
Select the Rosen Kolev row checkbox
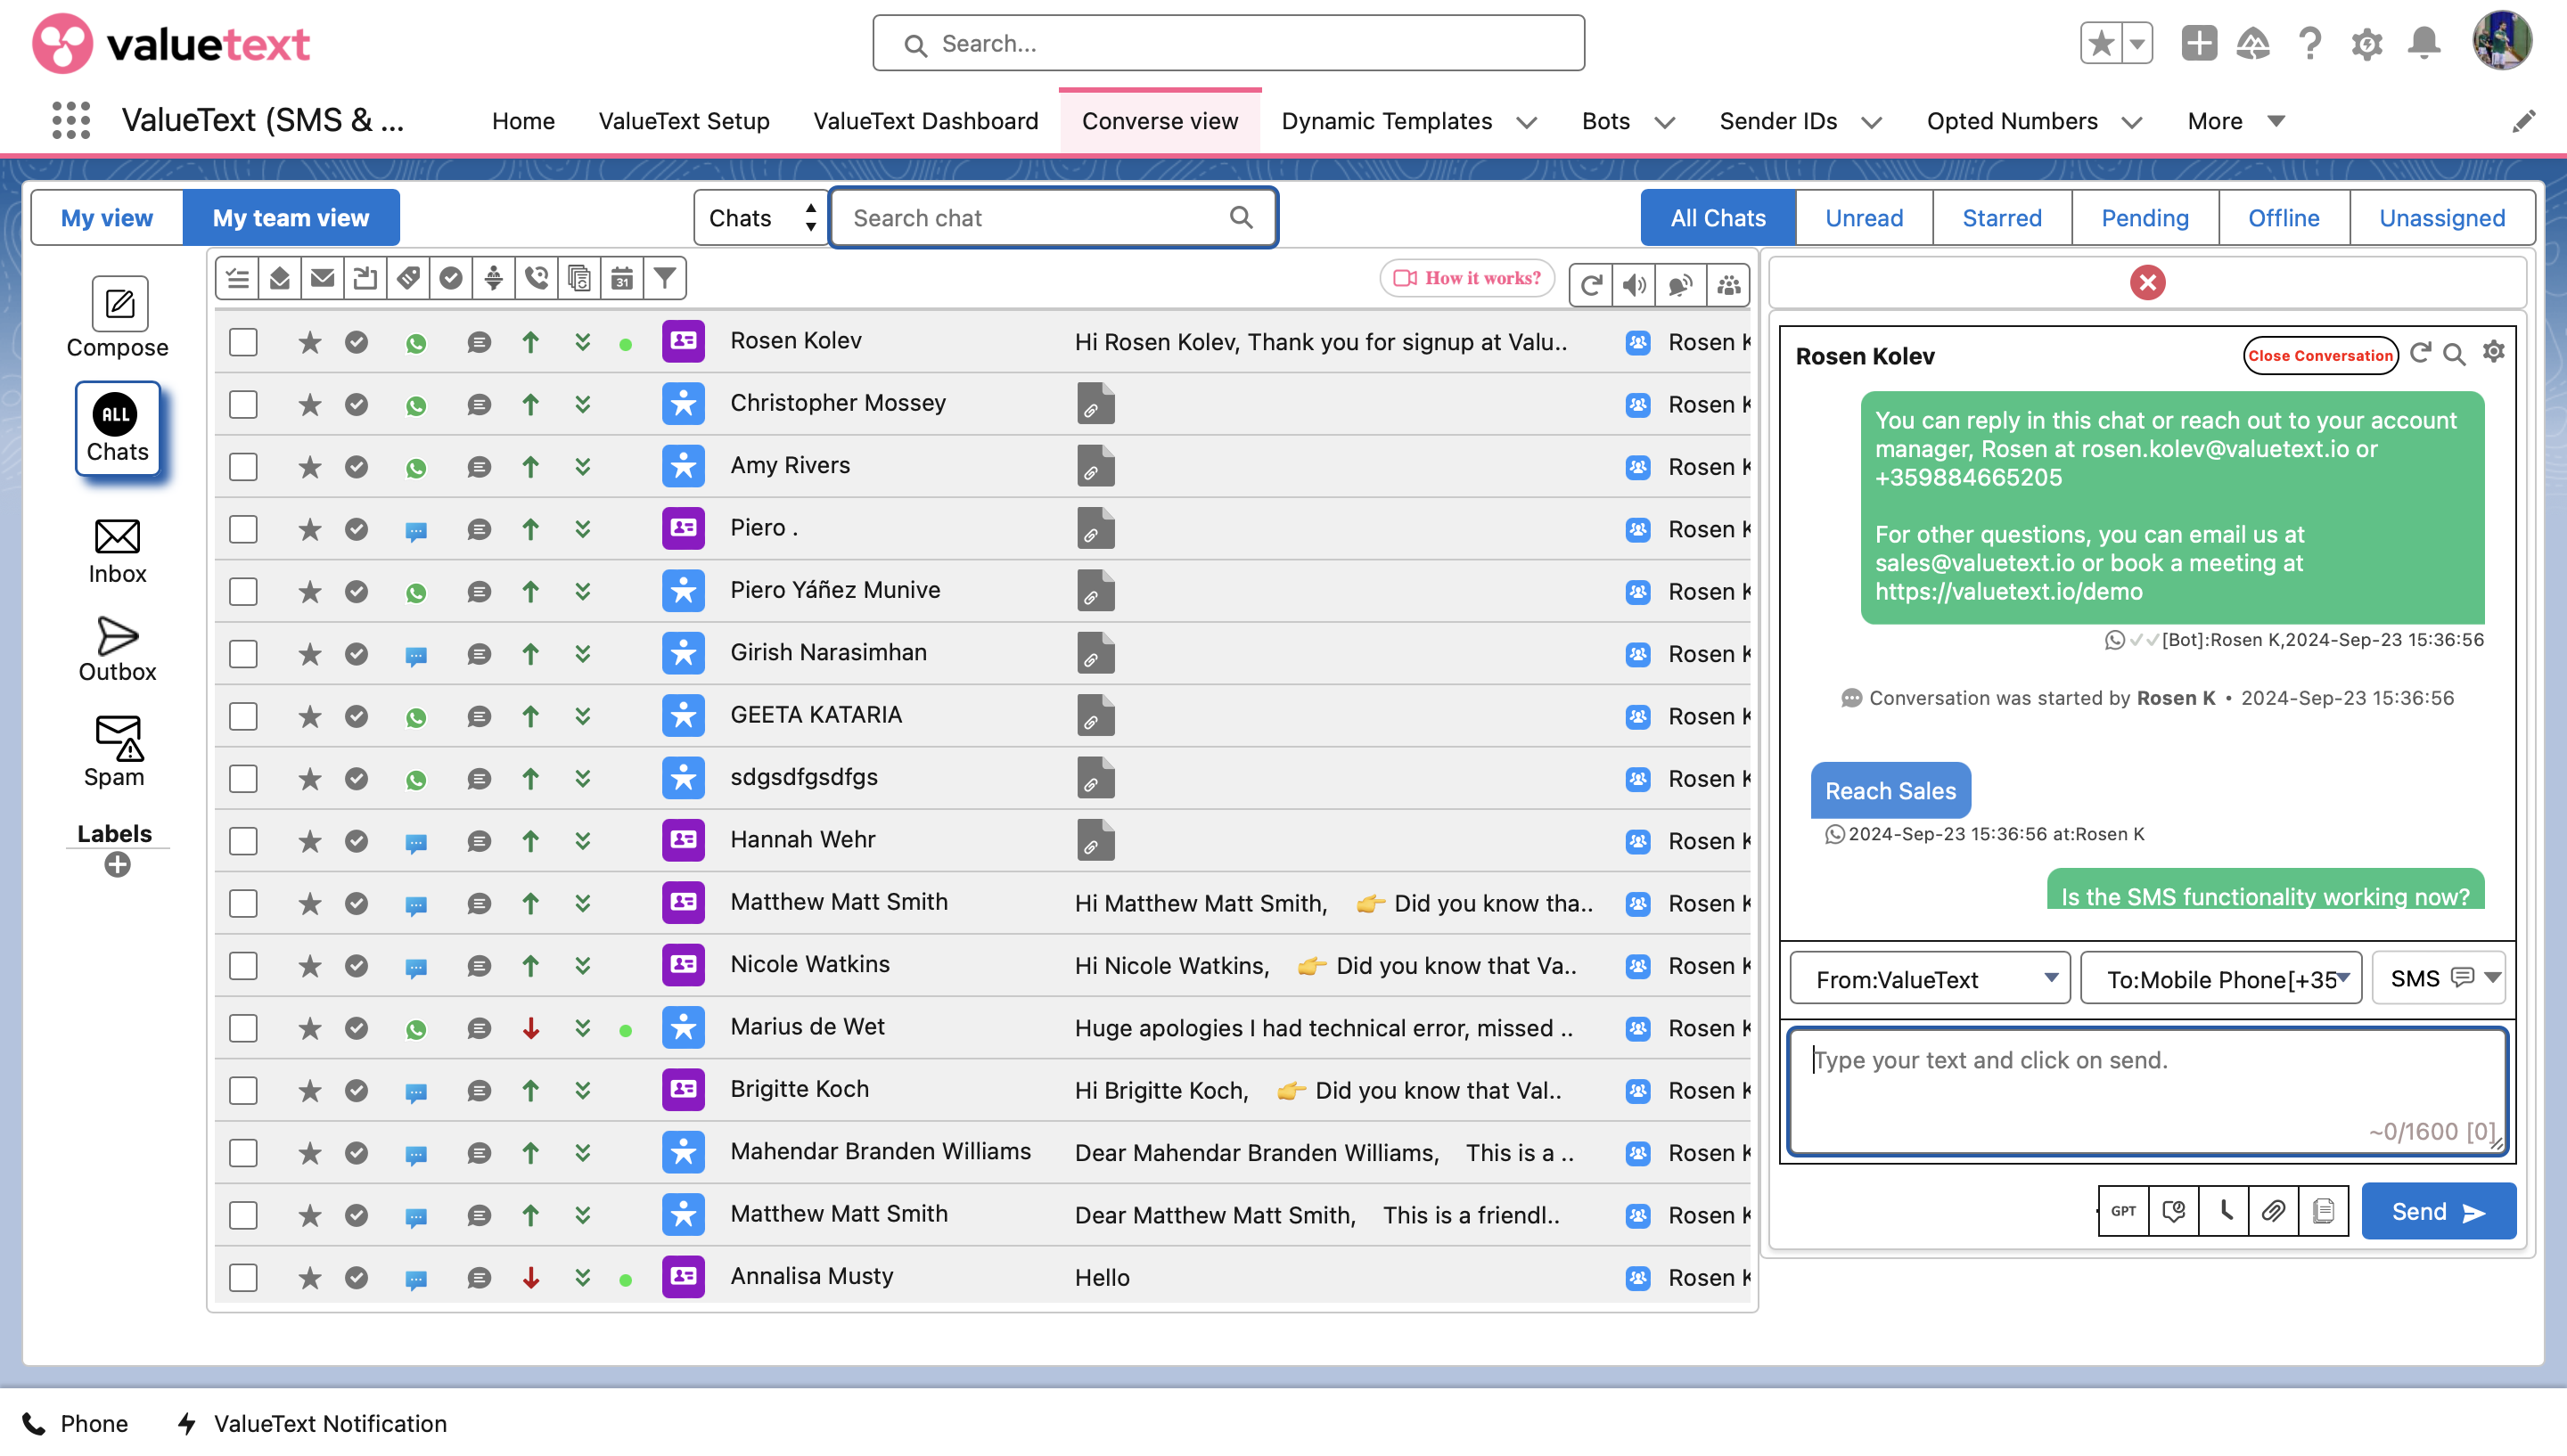pos(243,342)
